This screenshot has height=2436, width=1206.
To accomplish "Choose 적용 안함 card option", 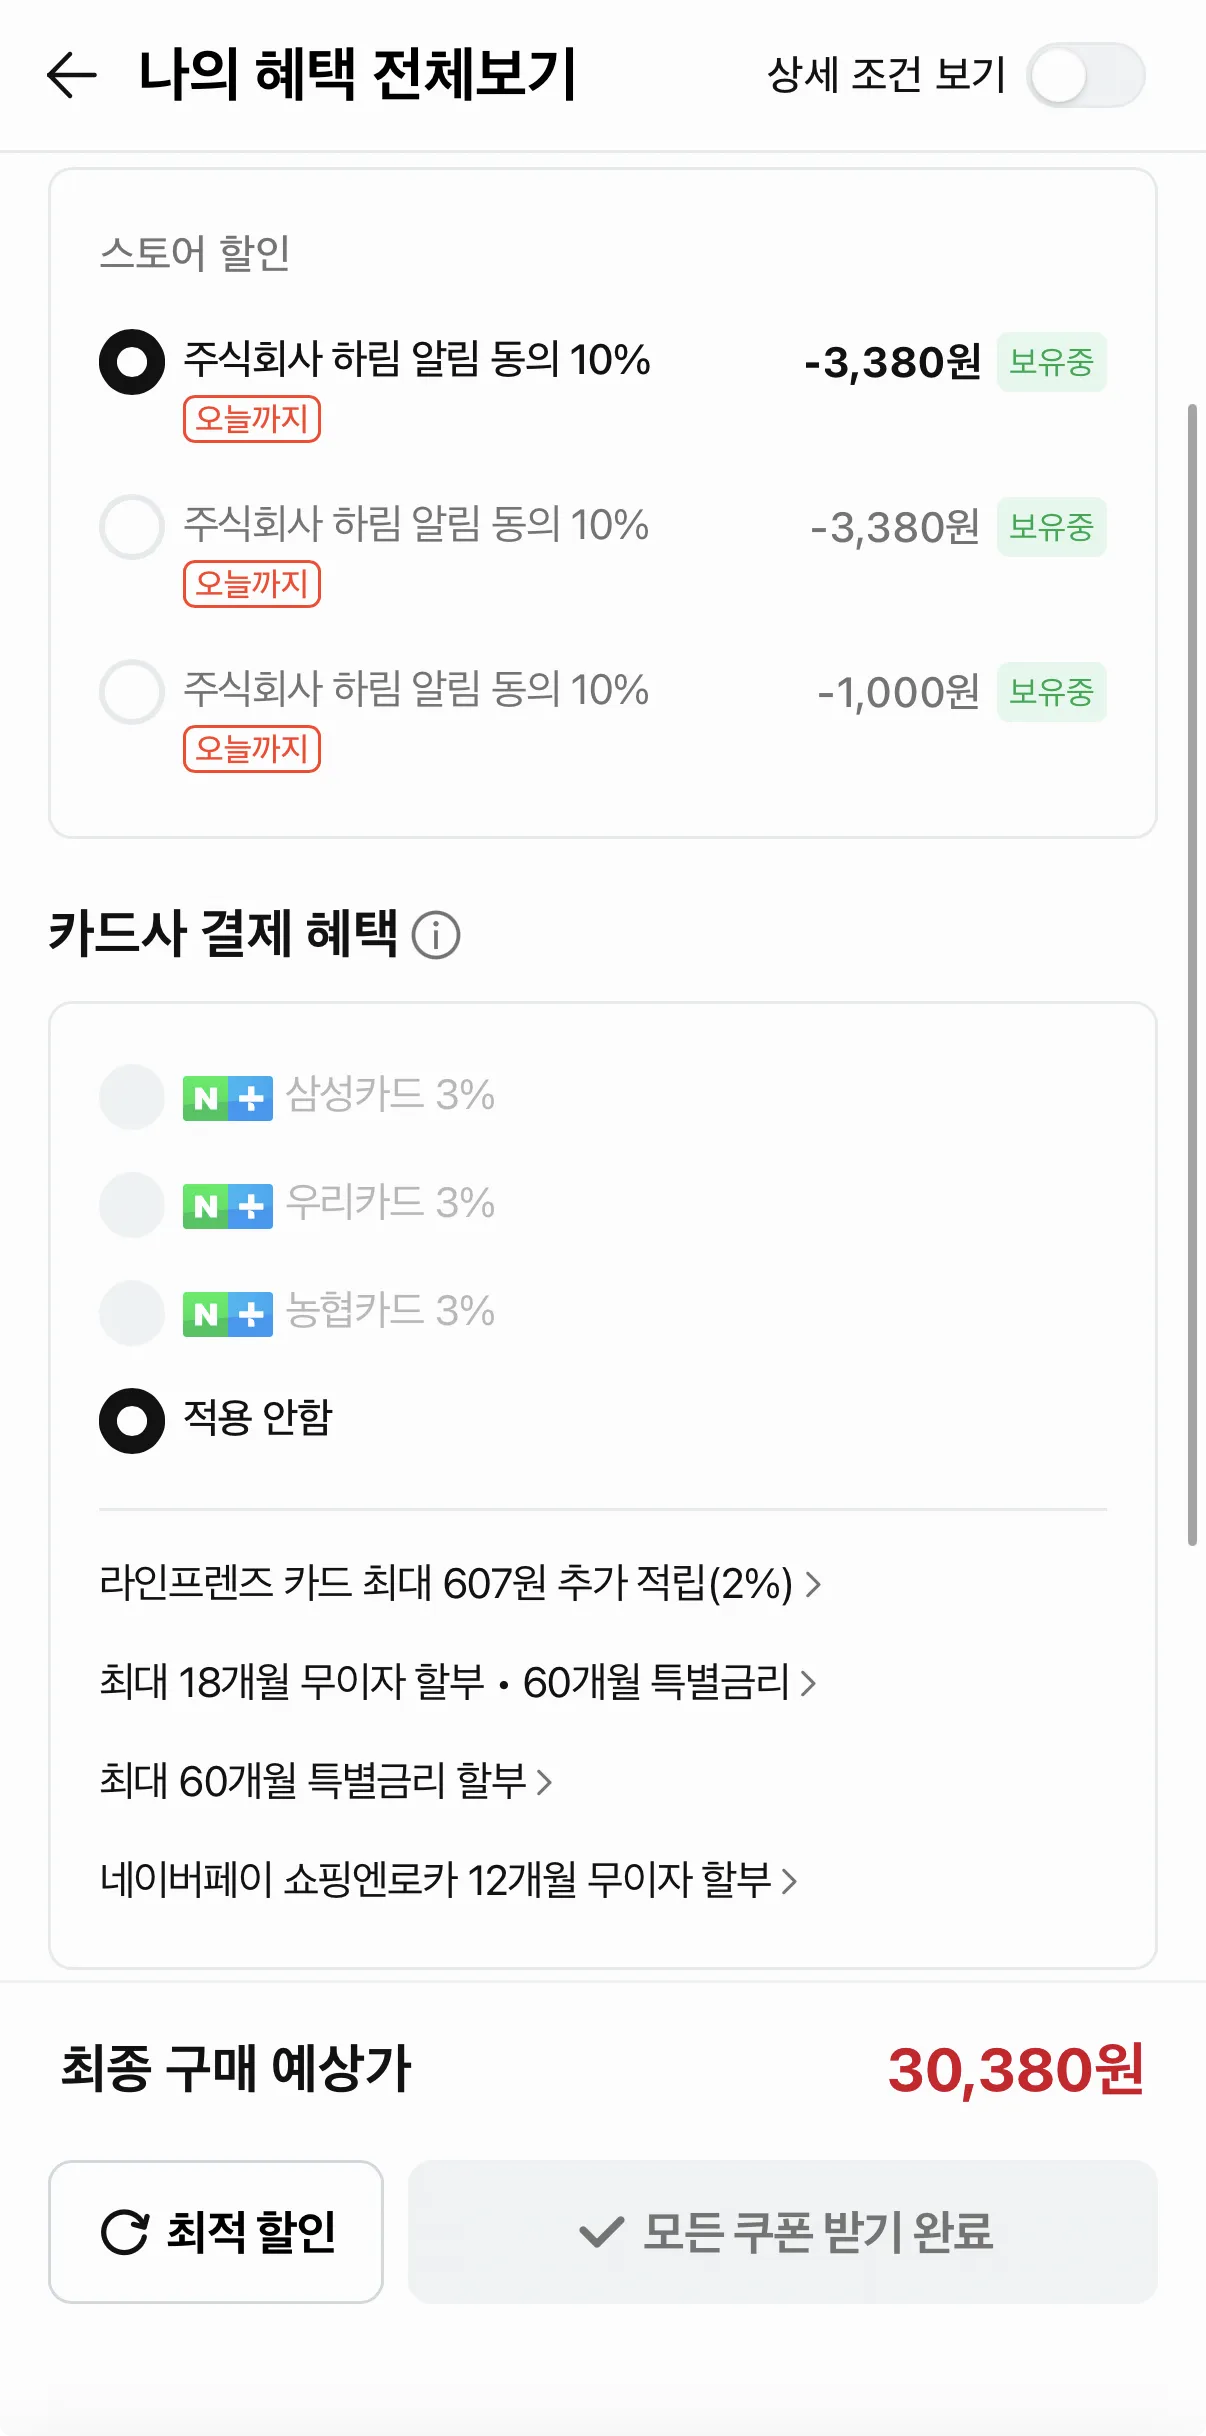I will pyautogui.click(x=132, y=1420).
